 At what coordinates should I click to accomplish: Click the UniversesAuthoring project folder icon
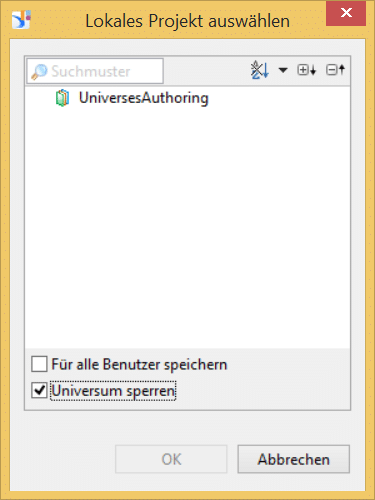pos(62,98)
